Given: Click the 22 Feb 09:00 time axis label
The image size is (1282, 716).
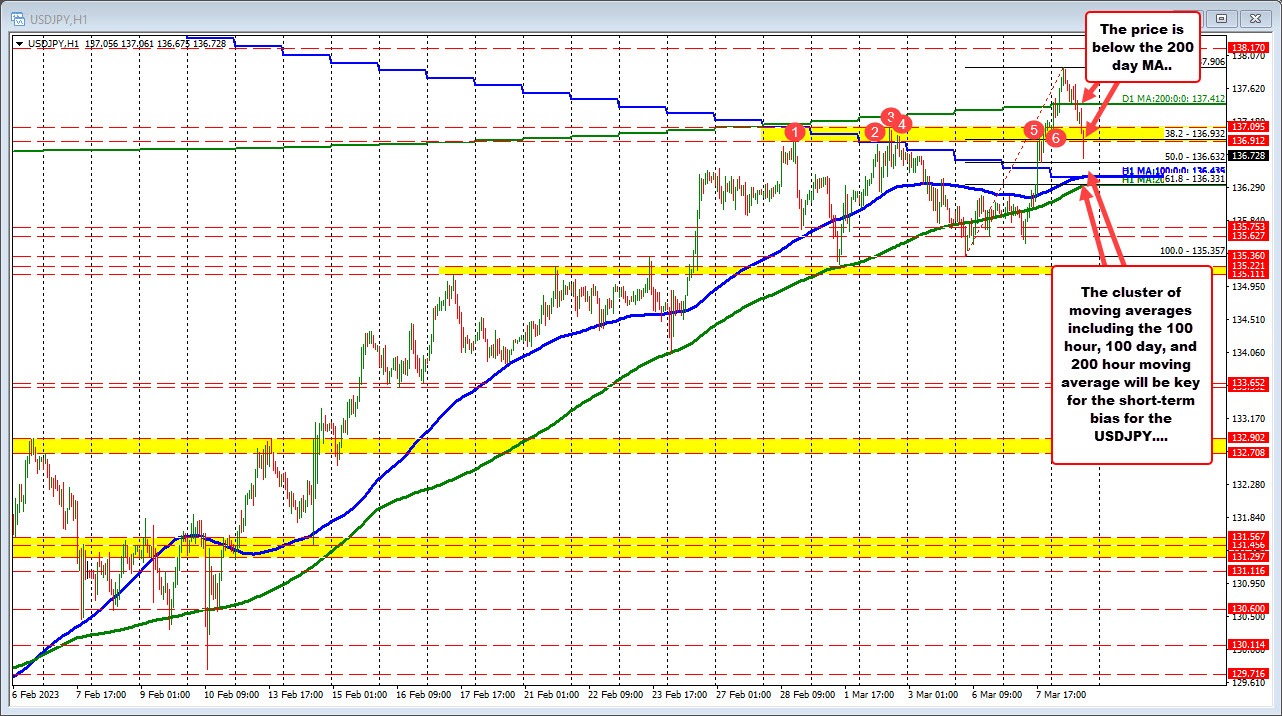Looking at the screenshot, I should [615, 693].
